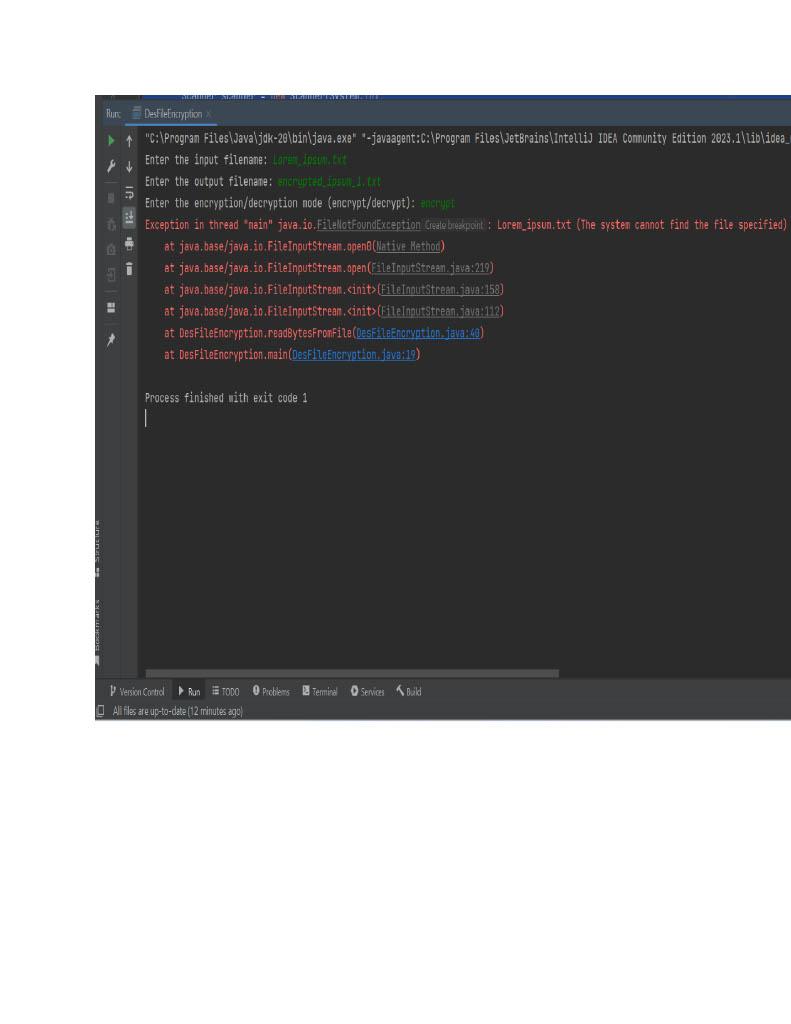Open the Bookmarks side panel
Screen dimensions: 791x1024
(x=97, y=632)
